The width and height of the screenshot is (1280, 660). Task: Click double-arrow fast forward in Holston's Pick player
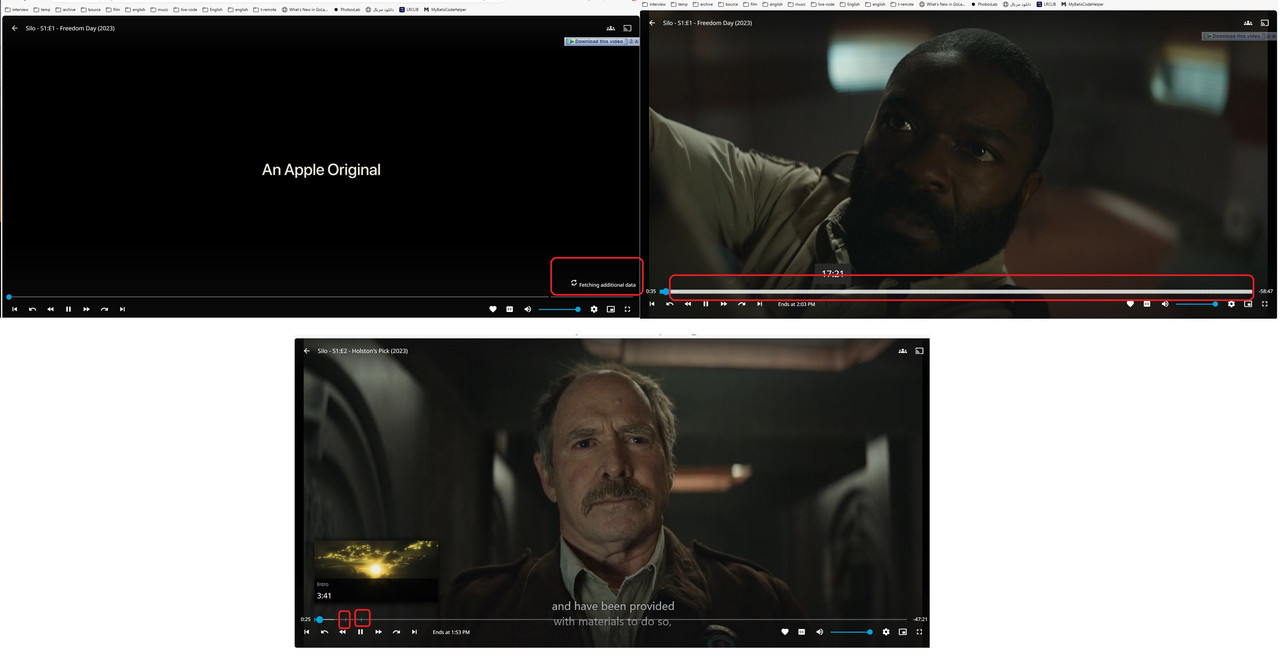coord(379,632)
